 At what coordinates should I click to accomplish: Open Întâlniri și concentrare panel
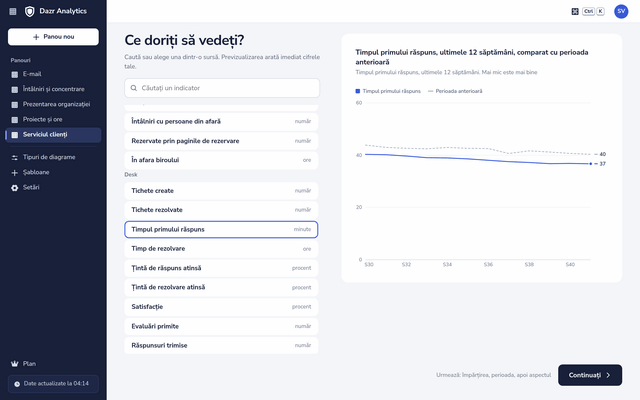(53, 89)
